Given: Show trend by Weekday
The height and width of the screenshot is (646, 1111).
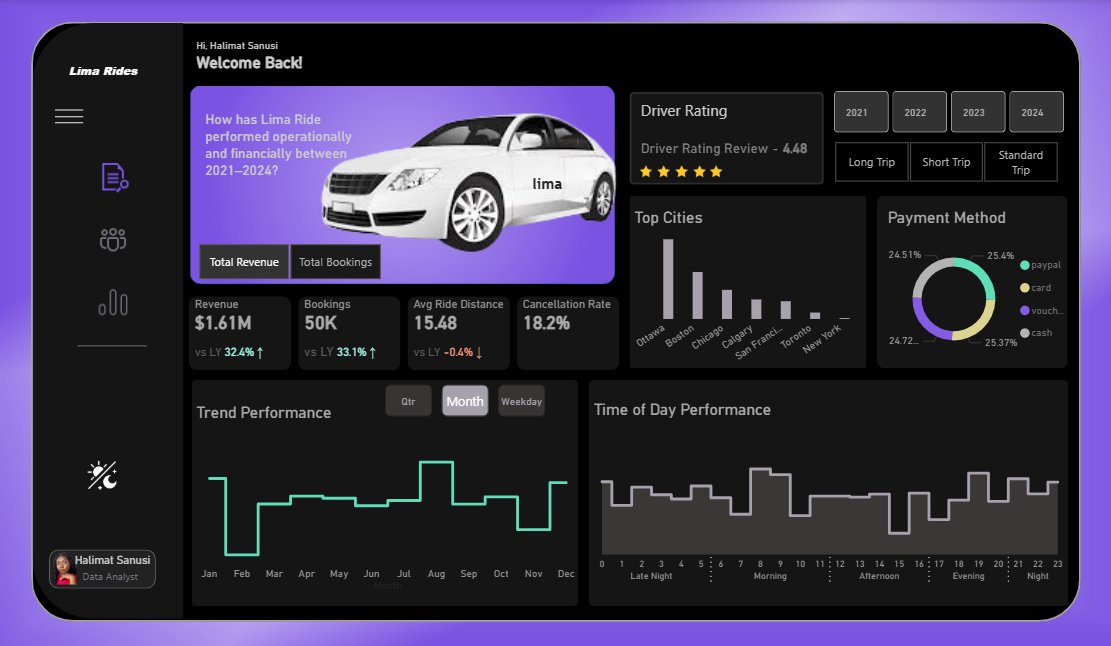Looking at the screenshot, I should coord(521,402).
